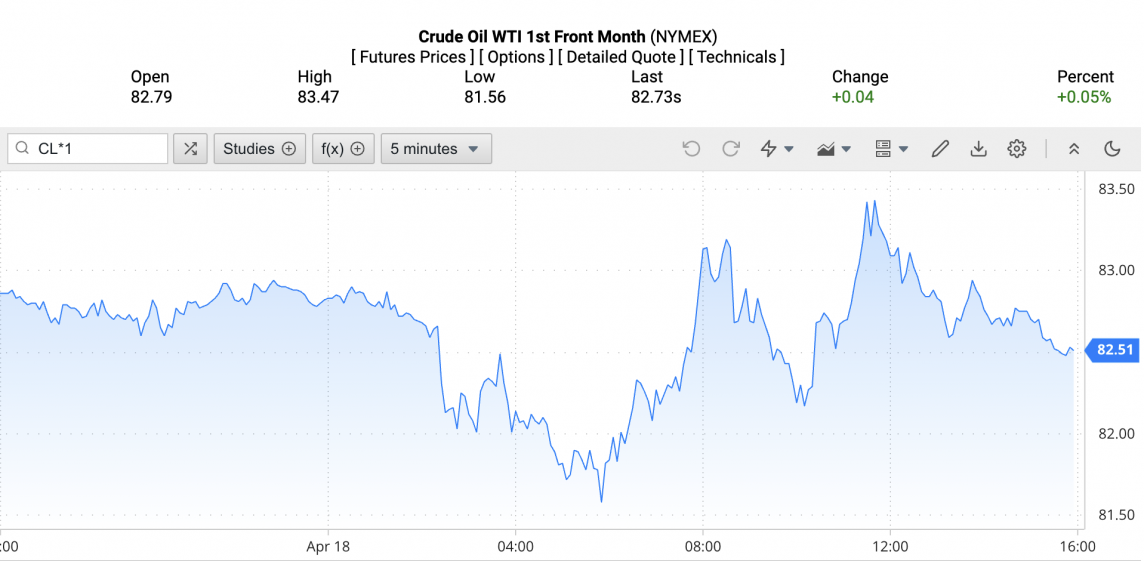The width and height of the screenshot is (1144, 561).
Task: Open the Futures Prices link
Action: (412, 57)
